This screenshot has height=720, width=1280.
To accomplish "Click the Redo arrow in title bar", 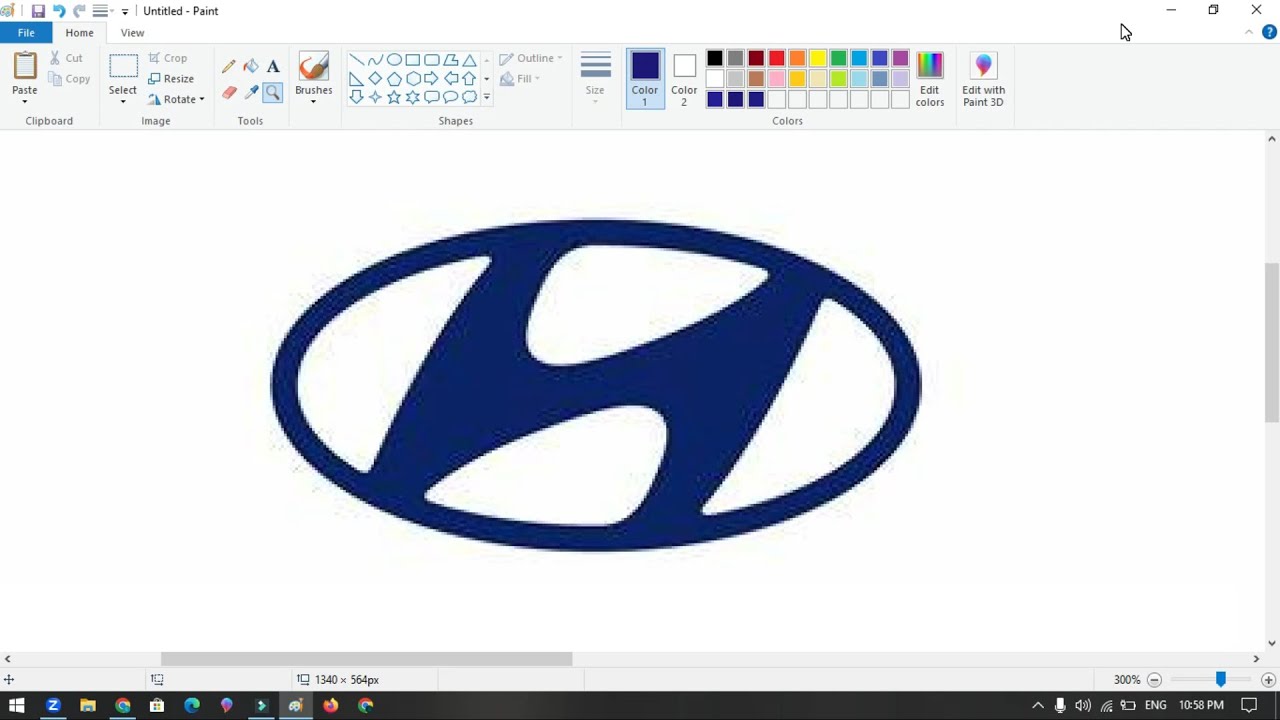I will pyautogui.click(x=79, y=11).
